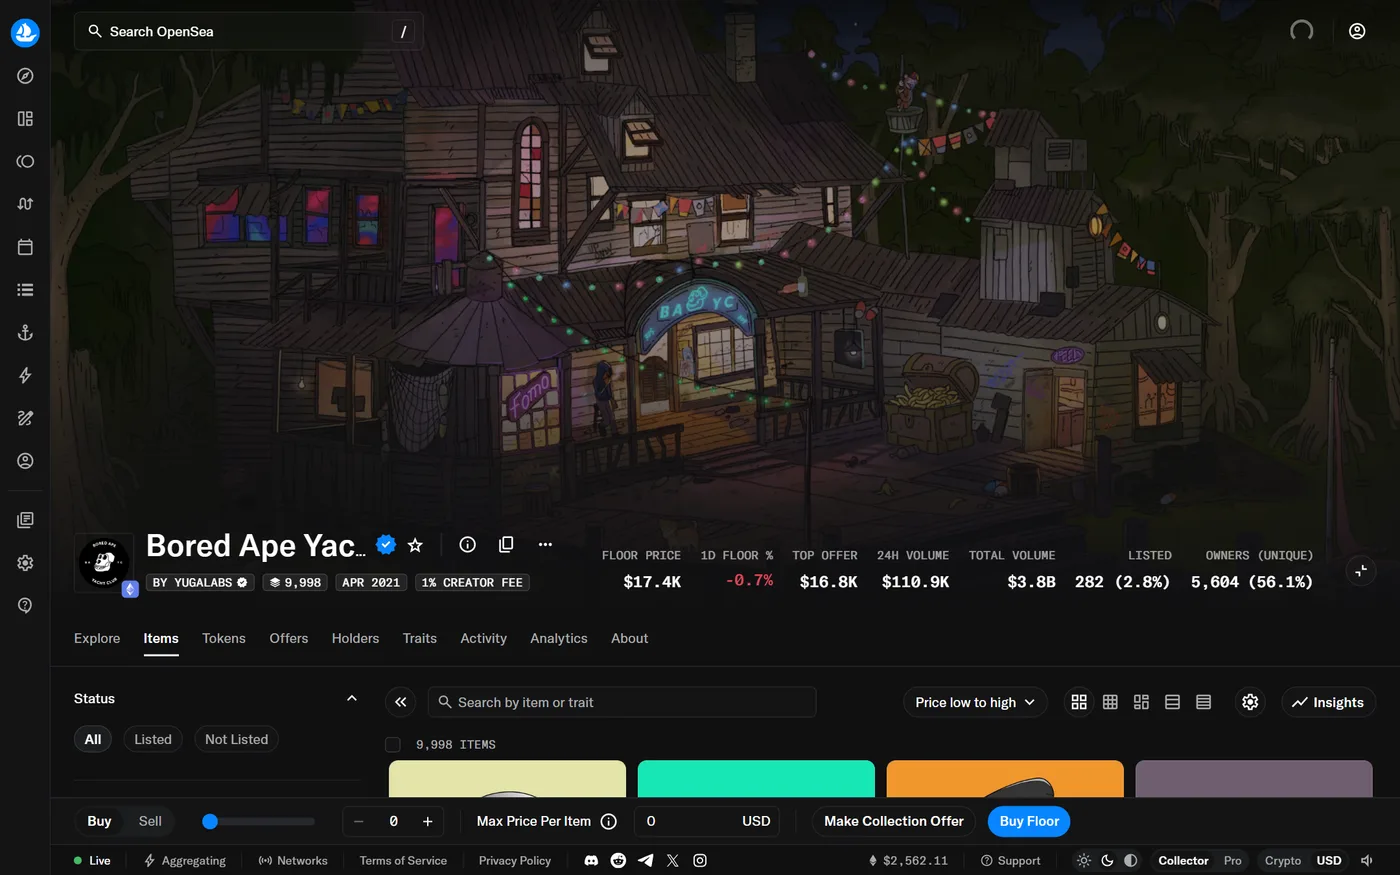Open the swap arrows icon in sidebar

[25, 204]
